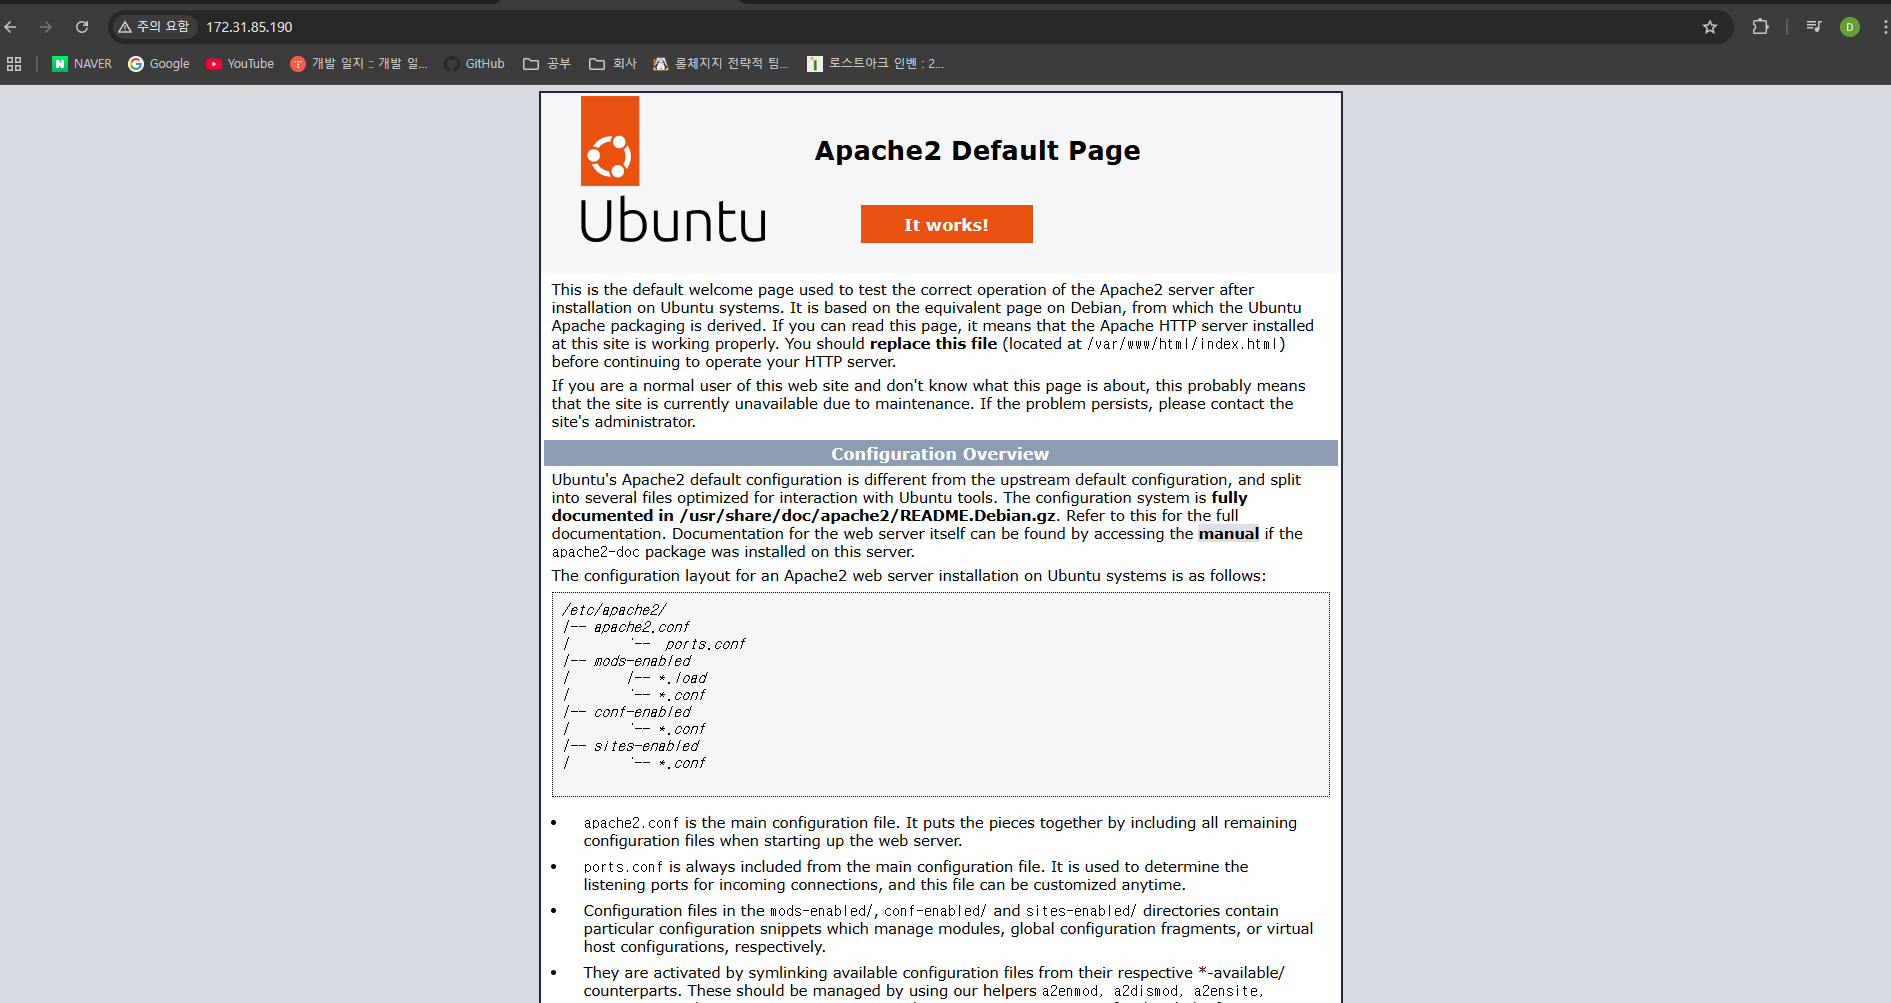Open the green profile avatar
1891x1003 pixels.
tap(1850, 27)
